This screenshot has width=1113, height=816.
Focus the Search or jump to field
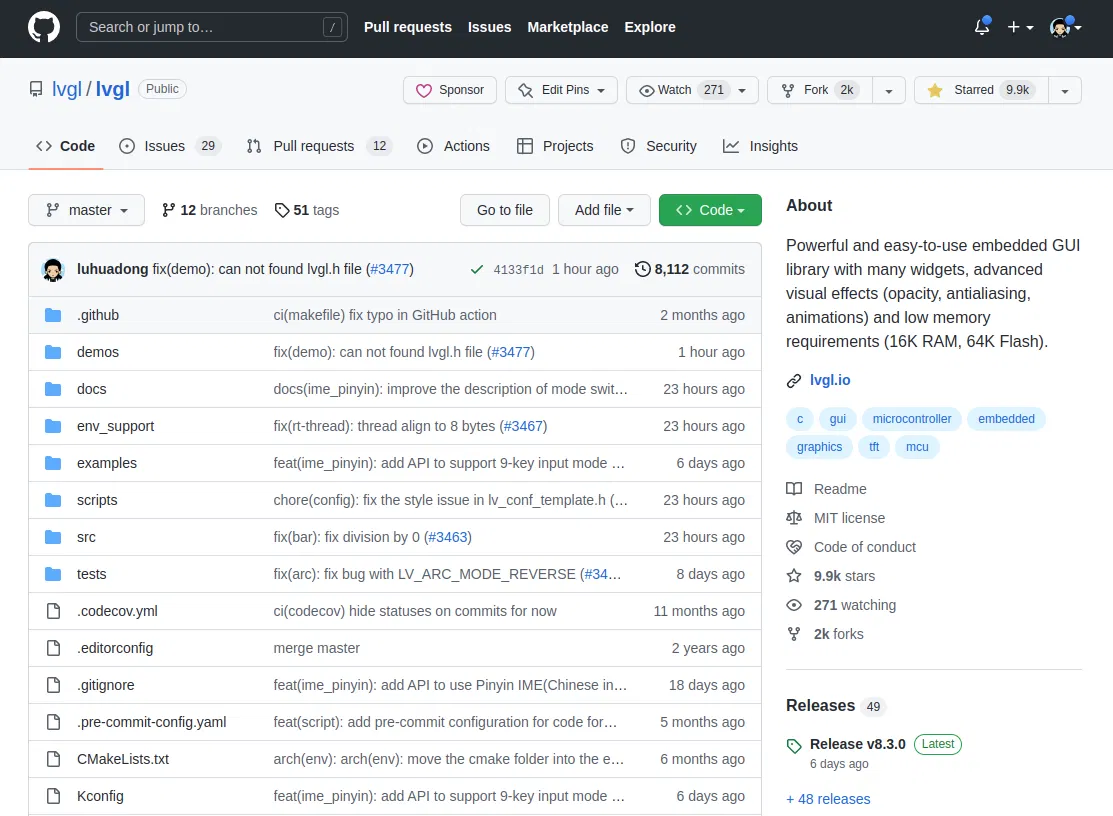[x=212, y=27]
